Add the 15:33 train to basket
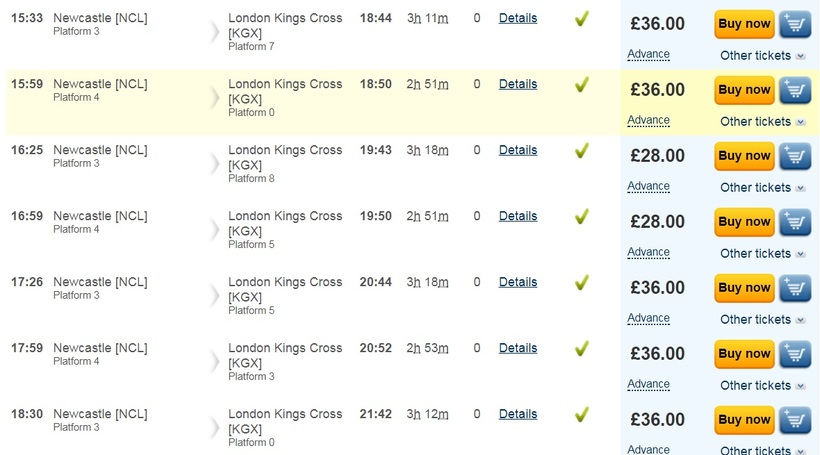 pyautogui.click(x=795, y=24)
